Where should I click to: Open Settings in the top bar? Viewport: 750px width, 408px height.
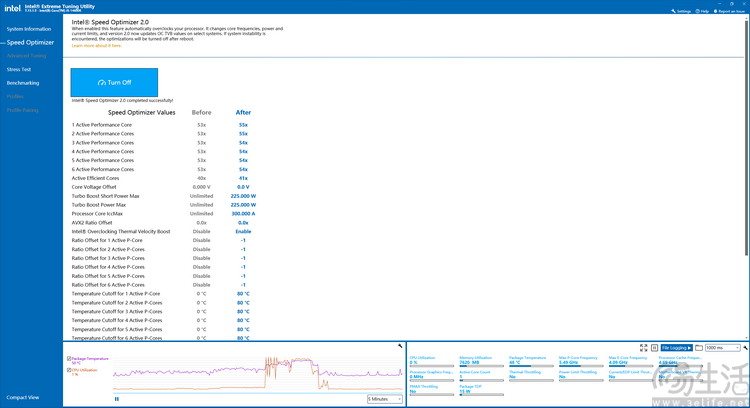[x=681, y=11]
